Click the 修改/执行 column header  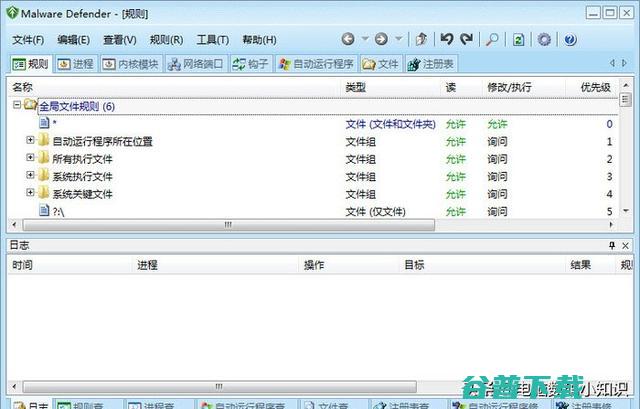click(524, 87)
